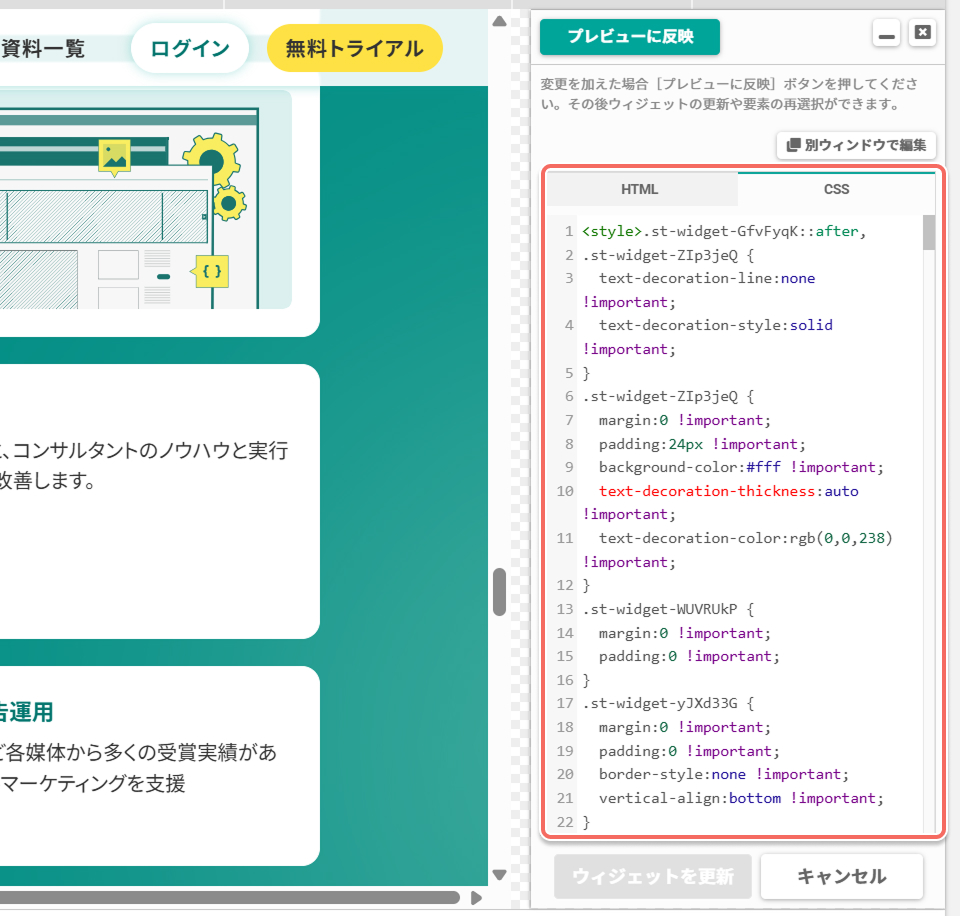Click the vertical-align:bottom code line
This screenshot has width=960, height=916.
pyautogui.click(x=741, y=798)
